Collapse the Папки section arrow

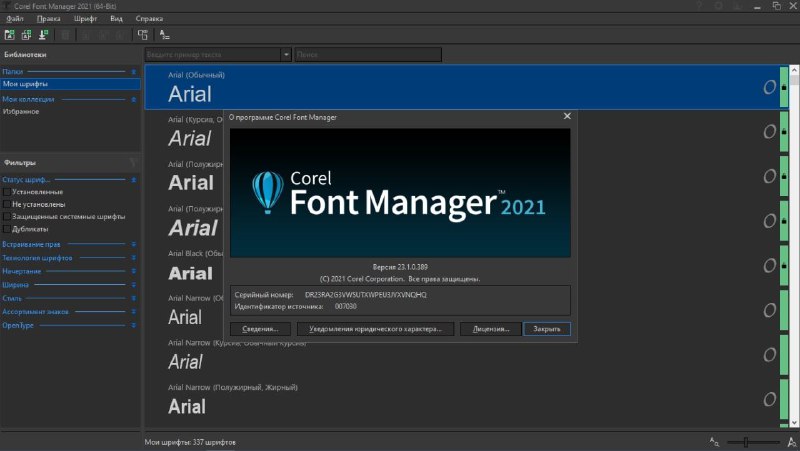point(134,72)
